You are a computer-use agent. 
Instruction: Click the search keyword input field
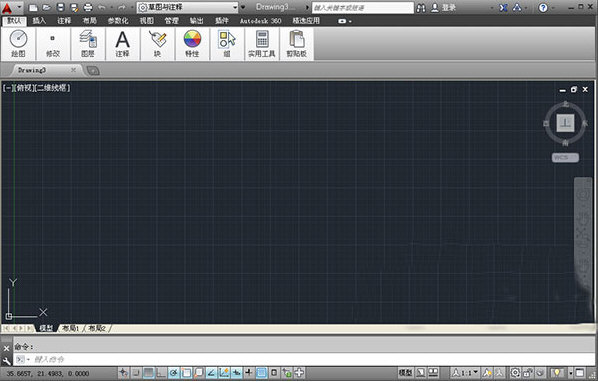(362, 8)
